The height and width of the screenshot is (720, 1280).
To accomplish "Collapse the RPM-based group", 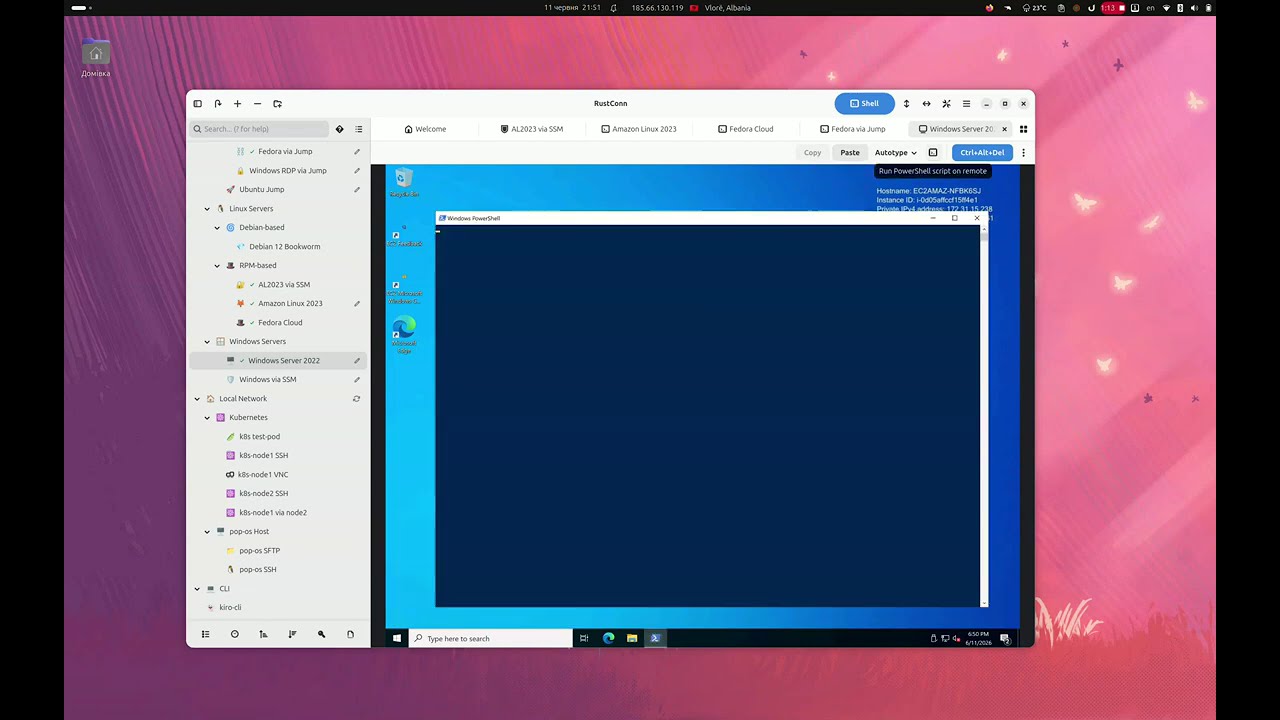I will tap(217, 266).
